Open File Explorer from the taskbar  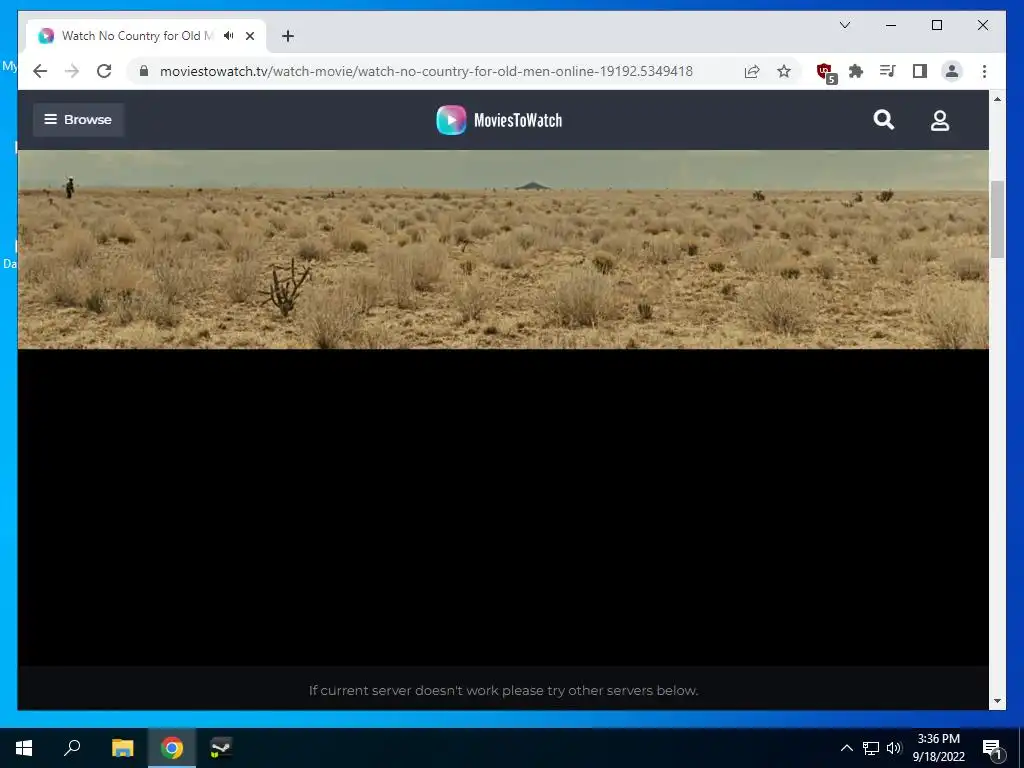tap(122, 748)
